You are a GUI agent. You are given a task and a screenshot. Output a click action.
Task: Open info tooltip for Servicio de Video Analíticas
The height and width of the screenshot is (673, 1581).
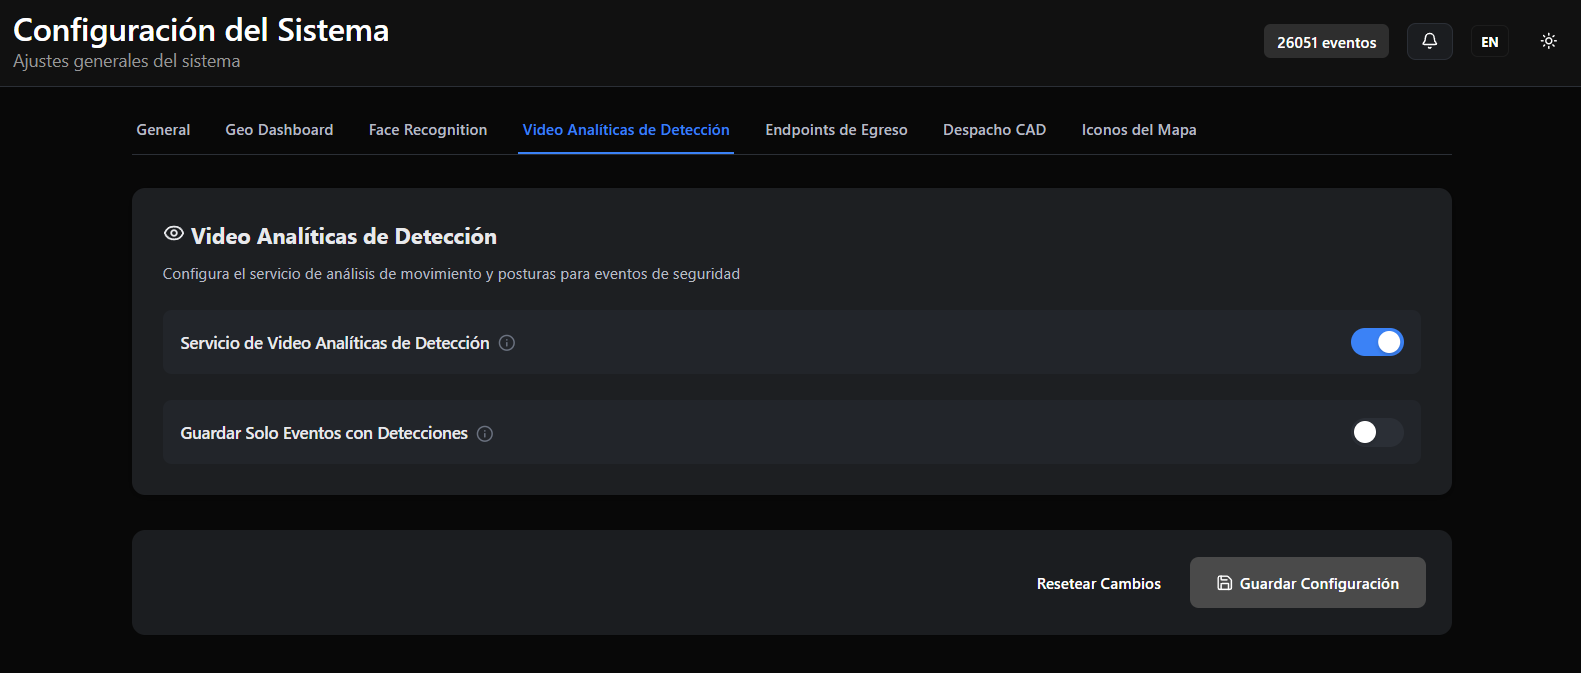[507, 343]
